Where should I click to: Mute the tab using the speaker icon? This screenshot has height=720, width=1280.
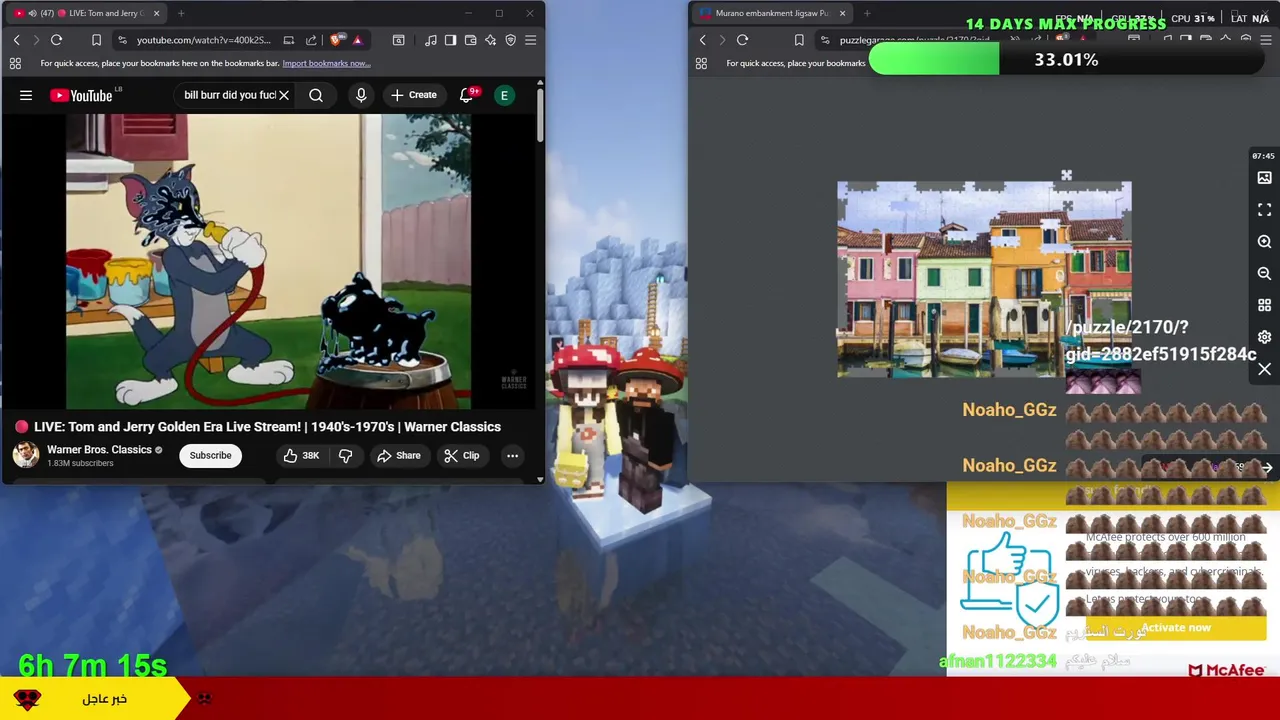coord(33,13)
